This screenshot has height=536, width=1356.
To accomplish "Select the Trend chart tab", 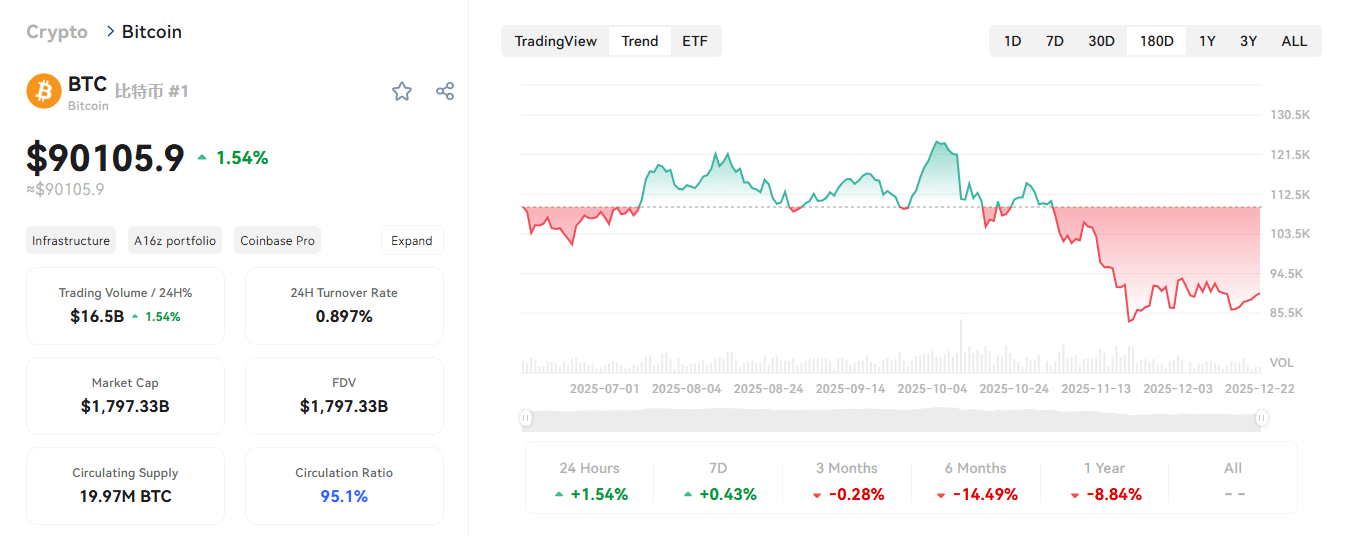I will click(x=640, y=41).
